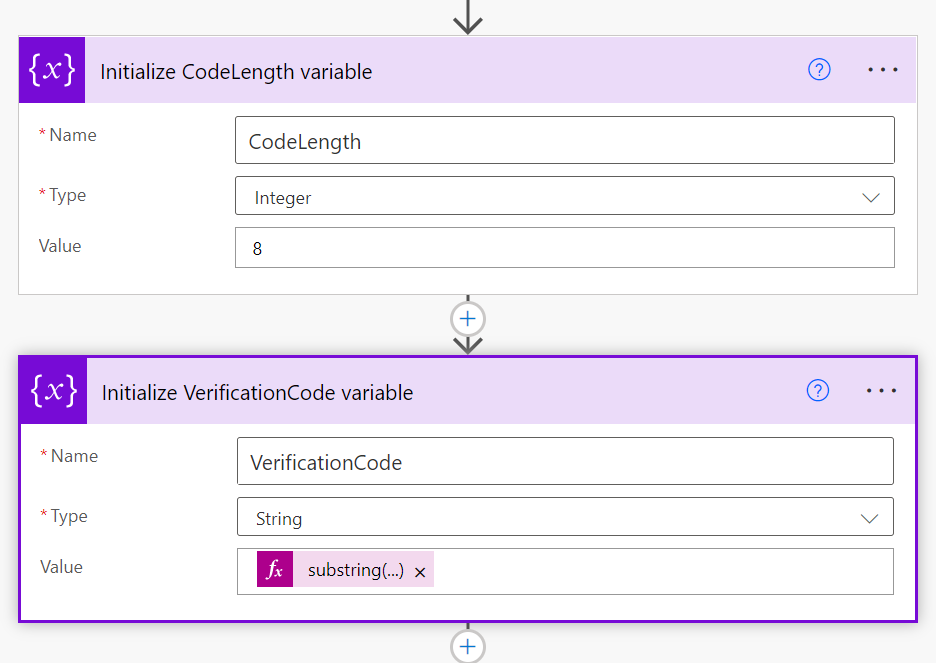
Task: Edit the CodeLength name field
Action: point(565,140)
